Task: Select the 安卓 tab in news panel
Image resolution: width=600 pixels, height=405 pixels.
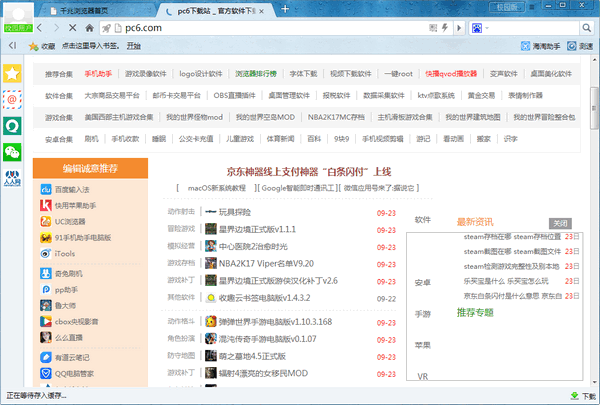Action: tap(423, 283)
